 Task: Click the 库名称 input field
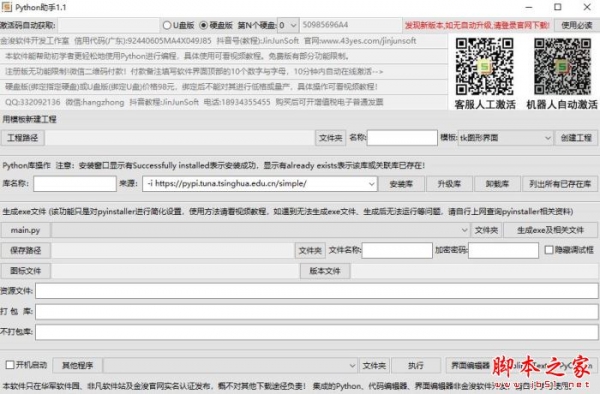point(75,184)
